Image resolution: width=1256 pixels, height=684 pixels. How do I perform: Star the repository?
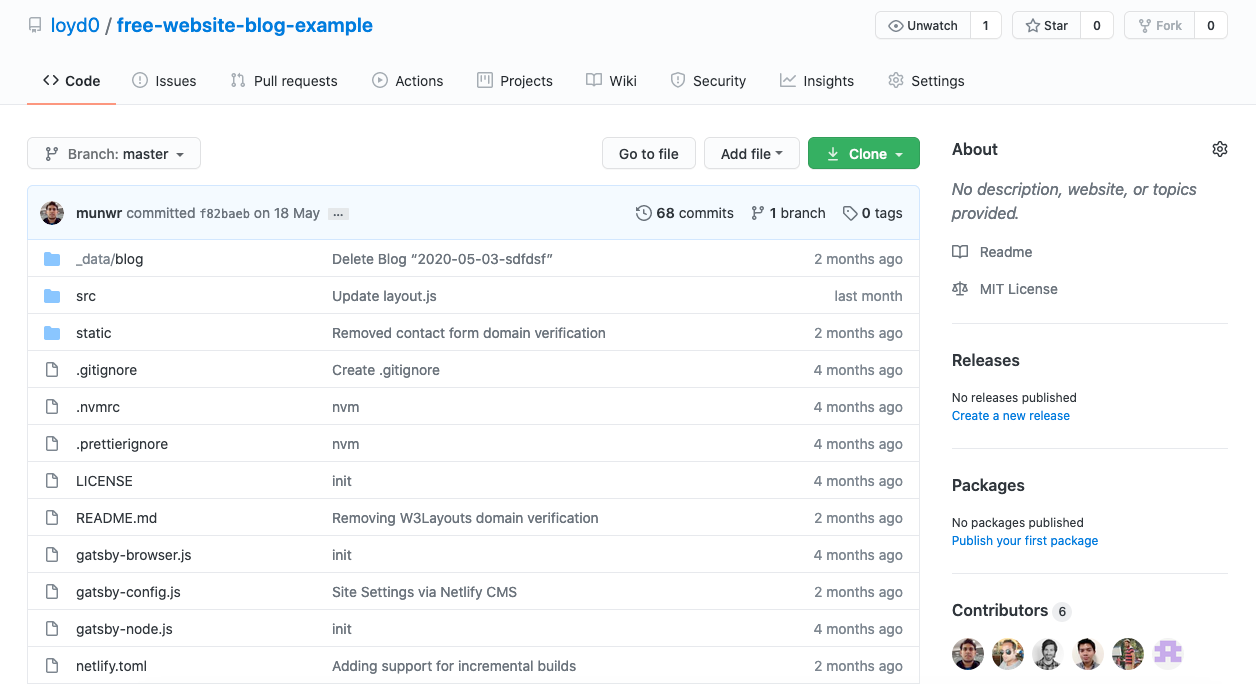pos(1046,26)
